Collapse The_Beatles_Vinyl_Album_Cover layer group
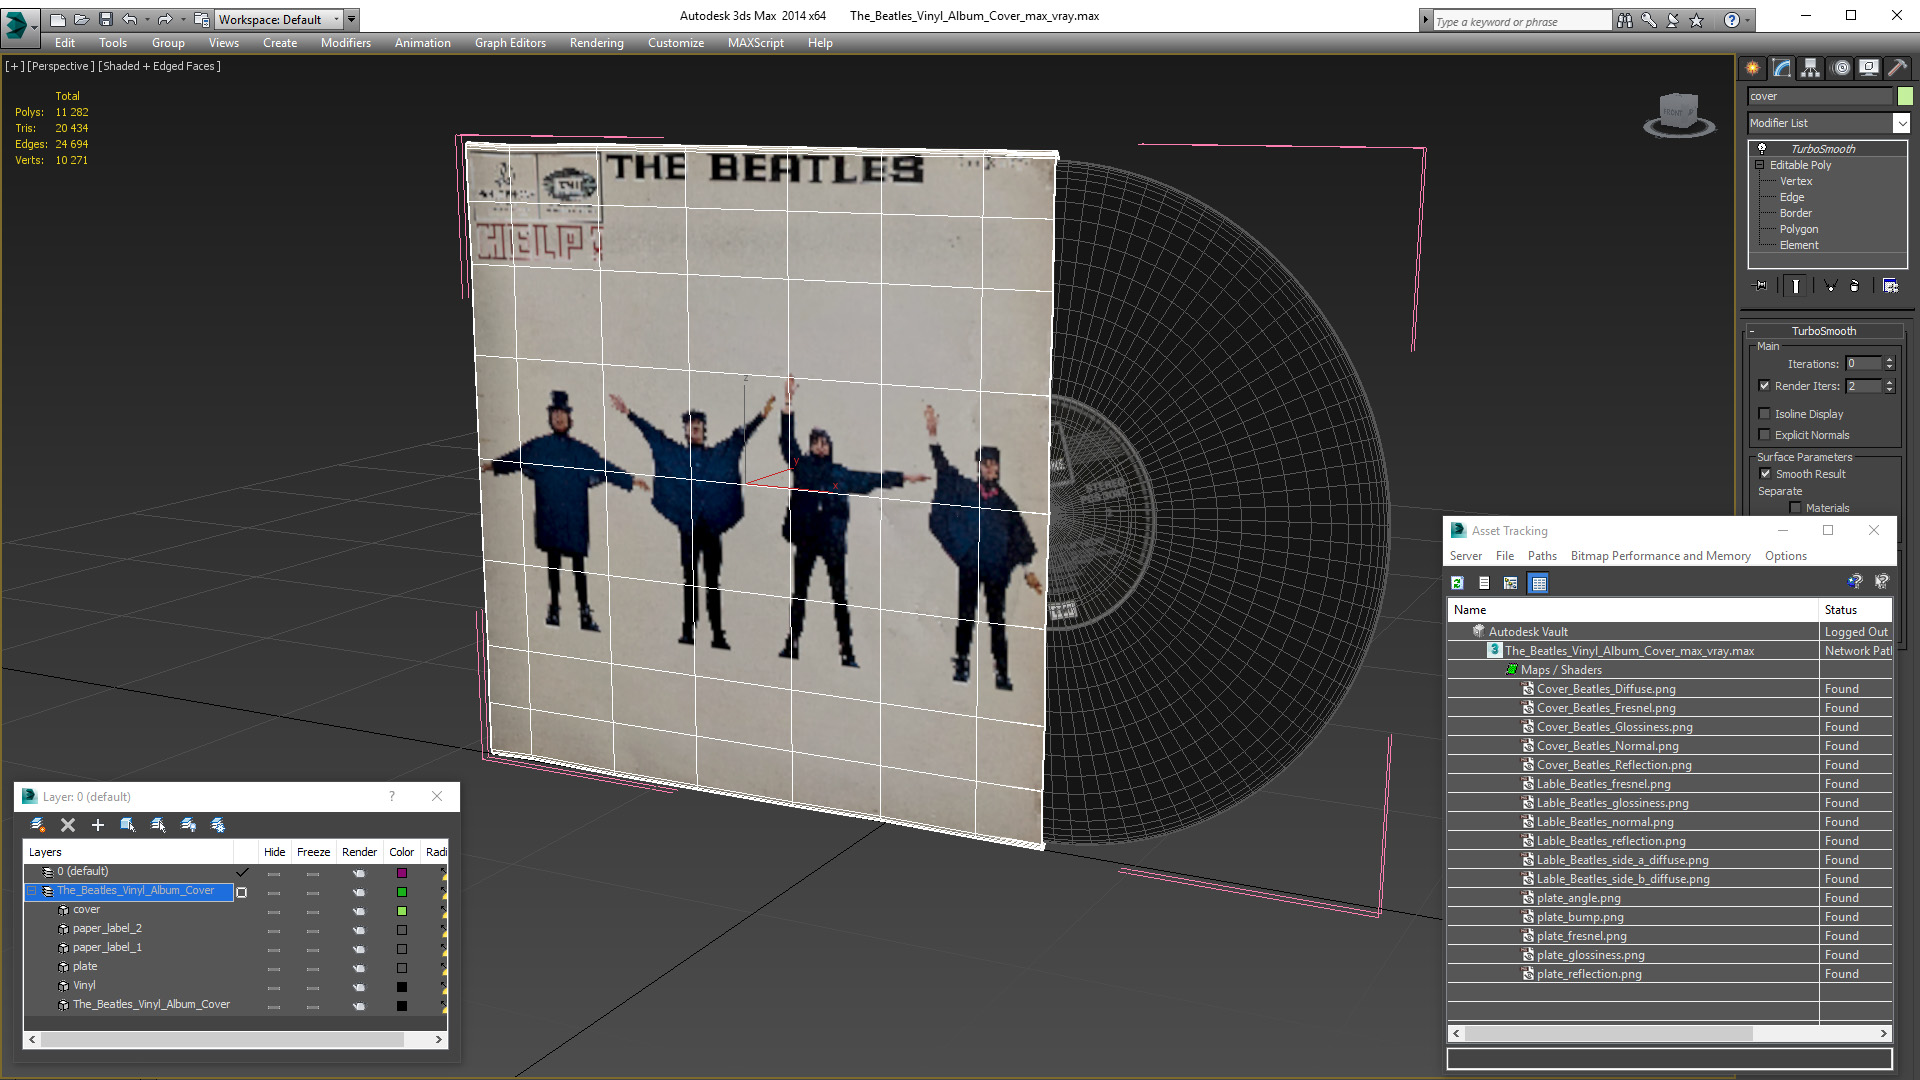Viewport: 1920px width, 1080px height. 31,891
